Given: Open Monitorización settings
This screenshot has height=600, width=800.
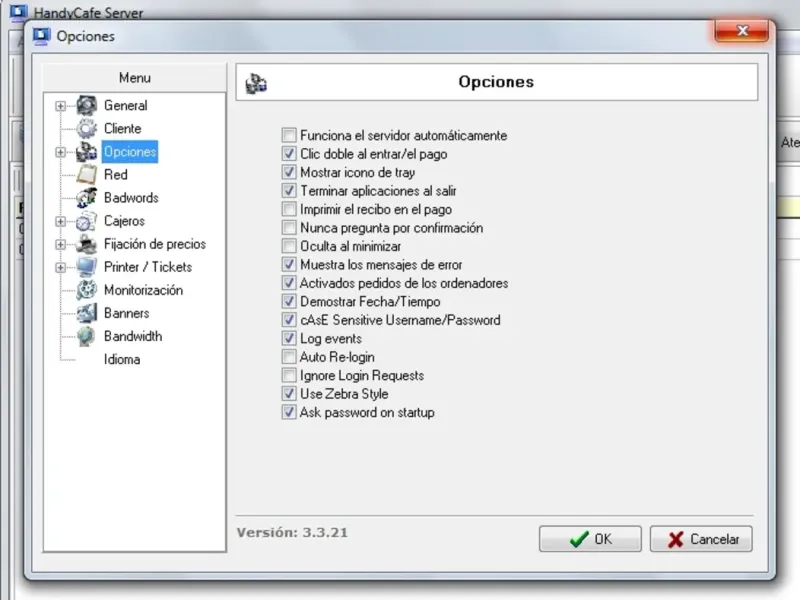Looking at the screenshot, I should click(x=143, y=290).
